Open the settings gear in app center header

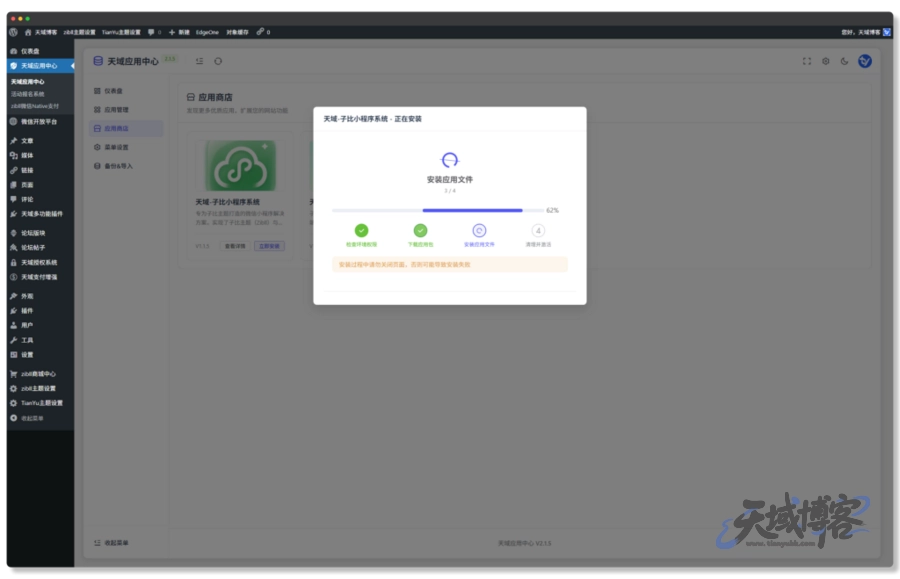(x=825, y=61)
